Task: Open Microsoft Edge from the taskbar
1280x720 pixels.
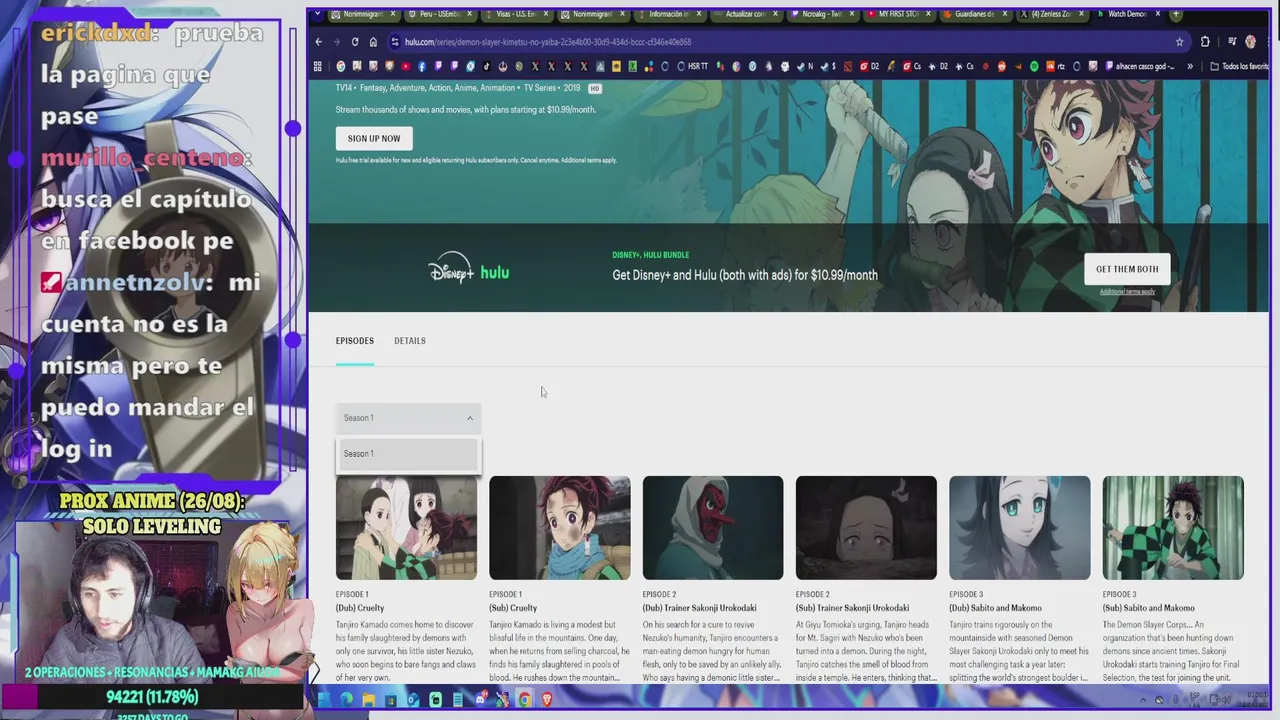Action: click(x=346, y=700)
